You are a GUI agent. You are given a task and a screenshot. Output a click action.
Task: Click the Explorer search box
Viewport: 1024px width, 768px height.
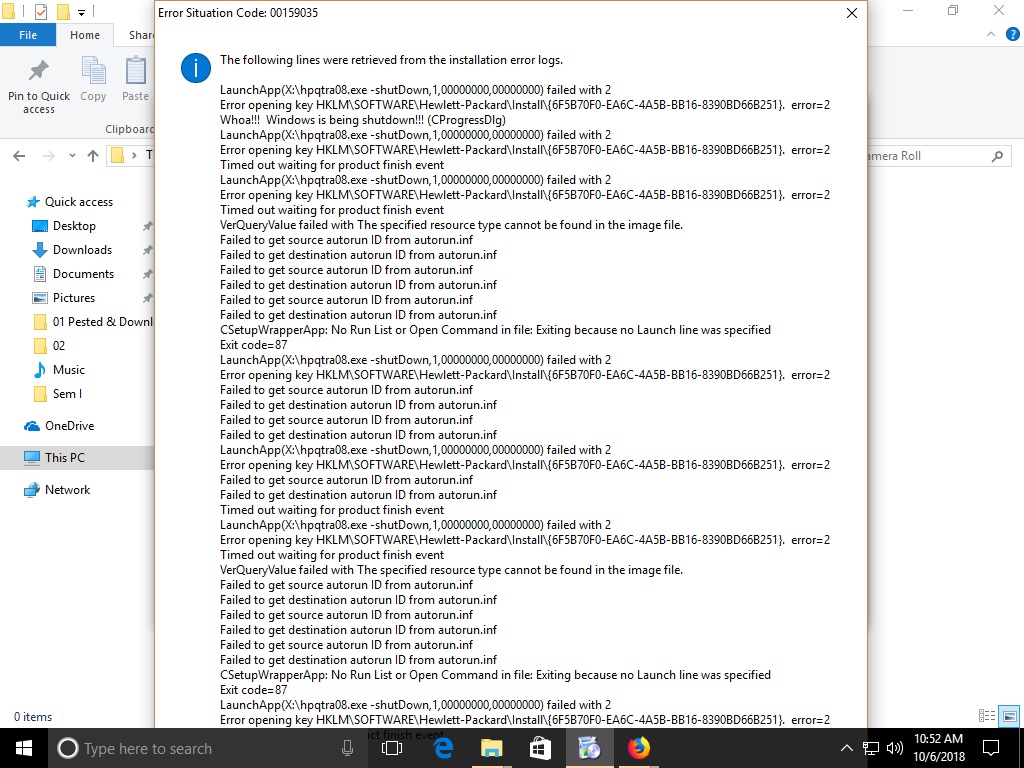[x=939, y=156]
